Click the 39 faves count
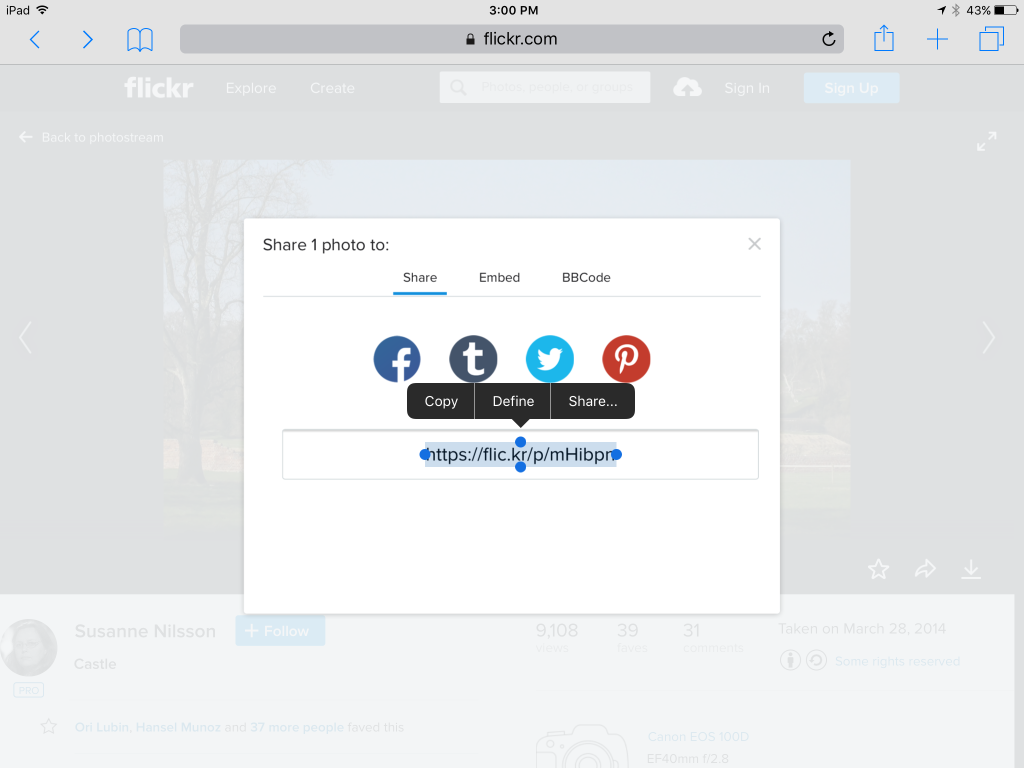The width and height of the screenshot is (1024, 768). [x=632, y=636]
